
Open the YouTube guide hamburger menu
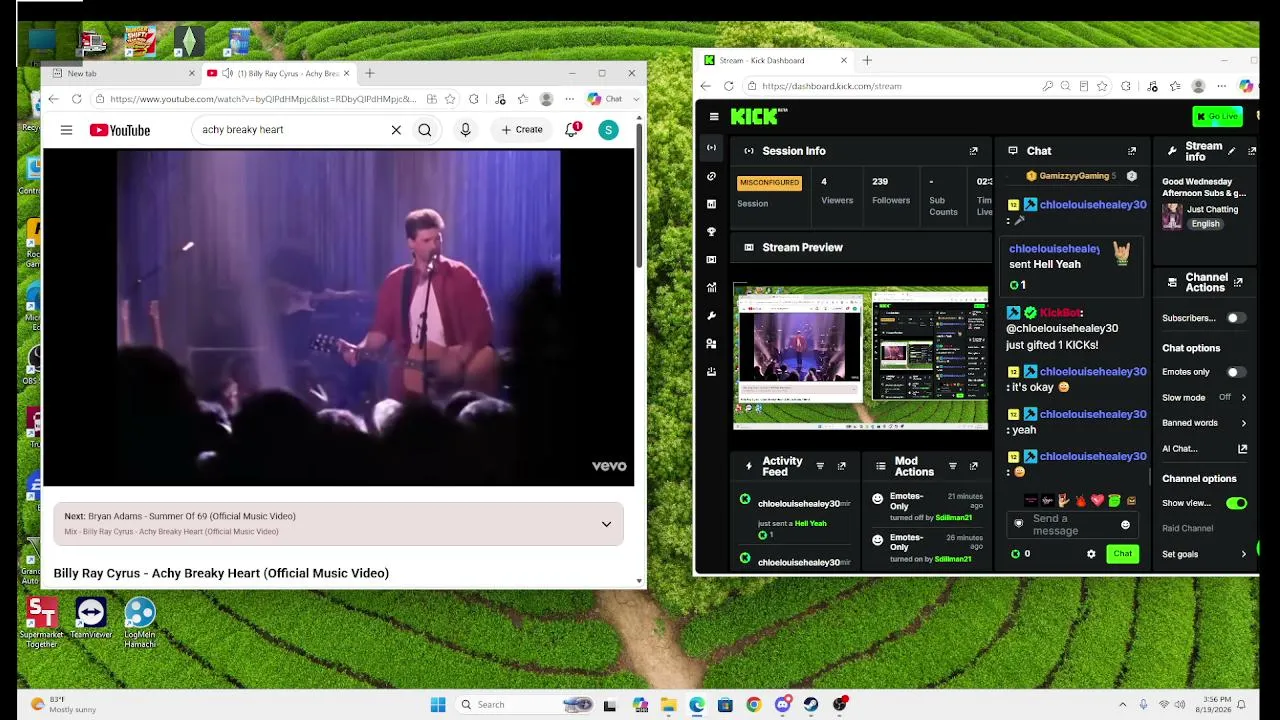(x=66, y=130)
